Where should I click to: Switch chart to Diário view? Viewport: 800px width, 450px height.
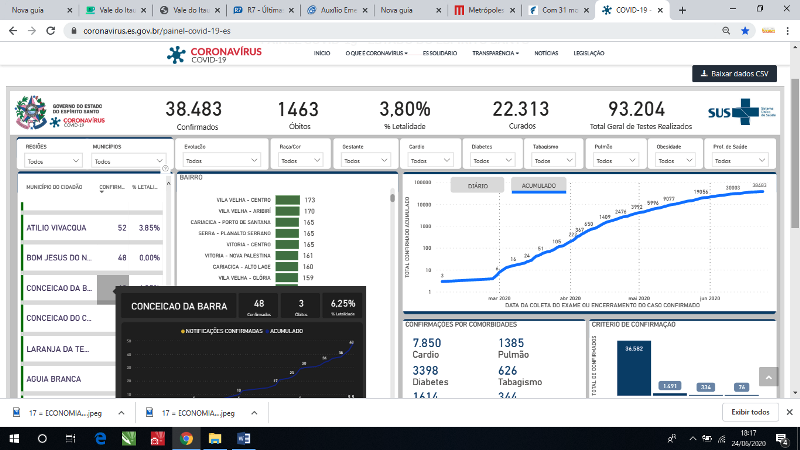pos(478,185)
